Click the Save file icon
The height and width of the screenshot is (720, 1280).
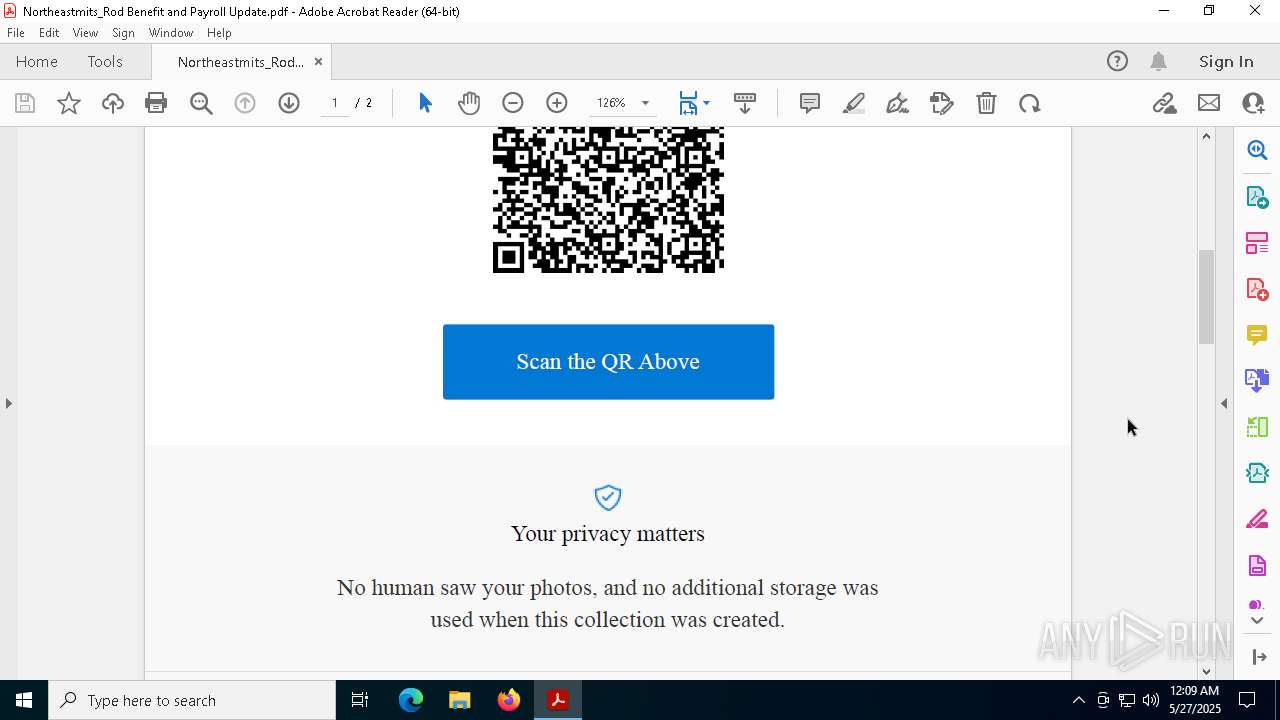click(x=25, y=103)
